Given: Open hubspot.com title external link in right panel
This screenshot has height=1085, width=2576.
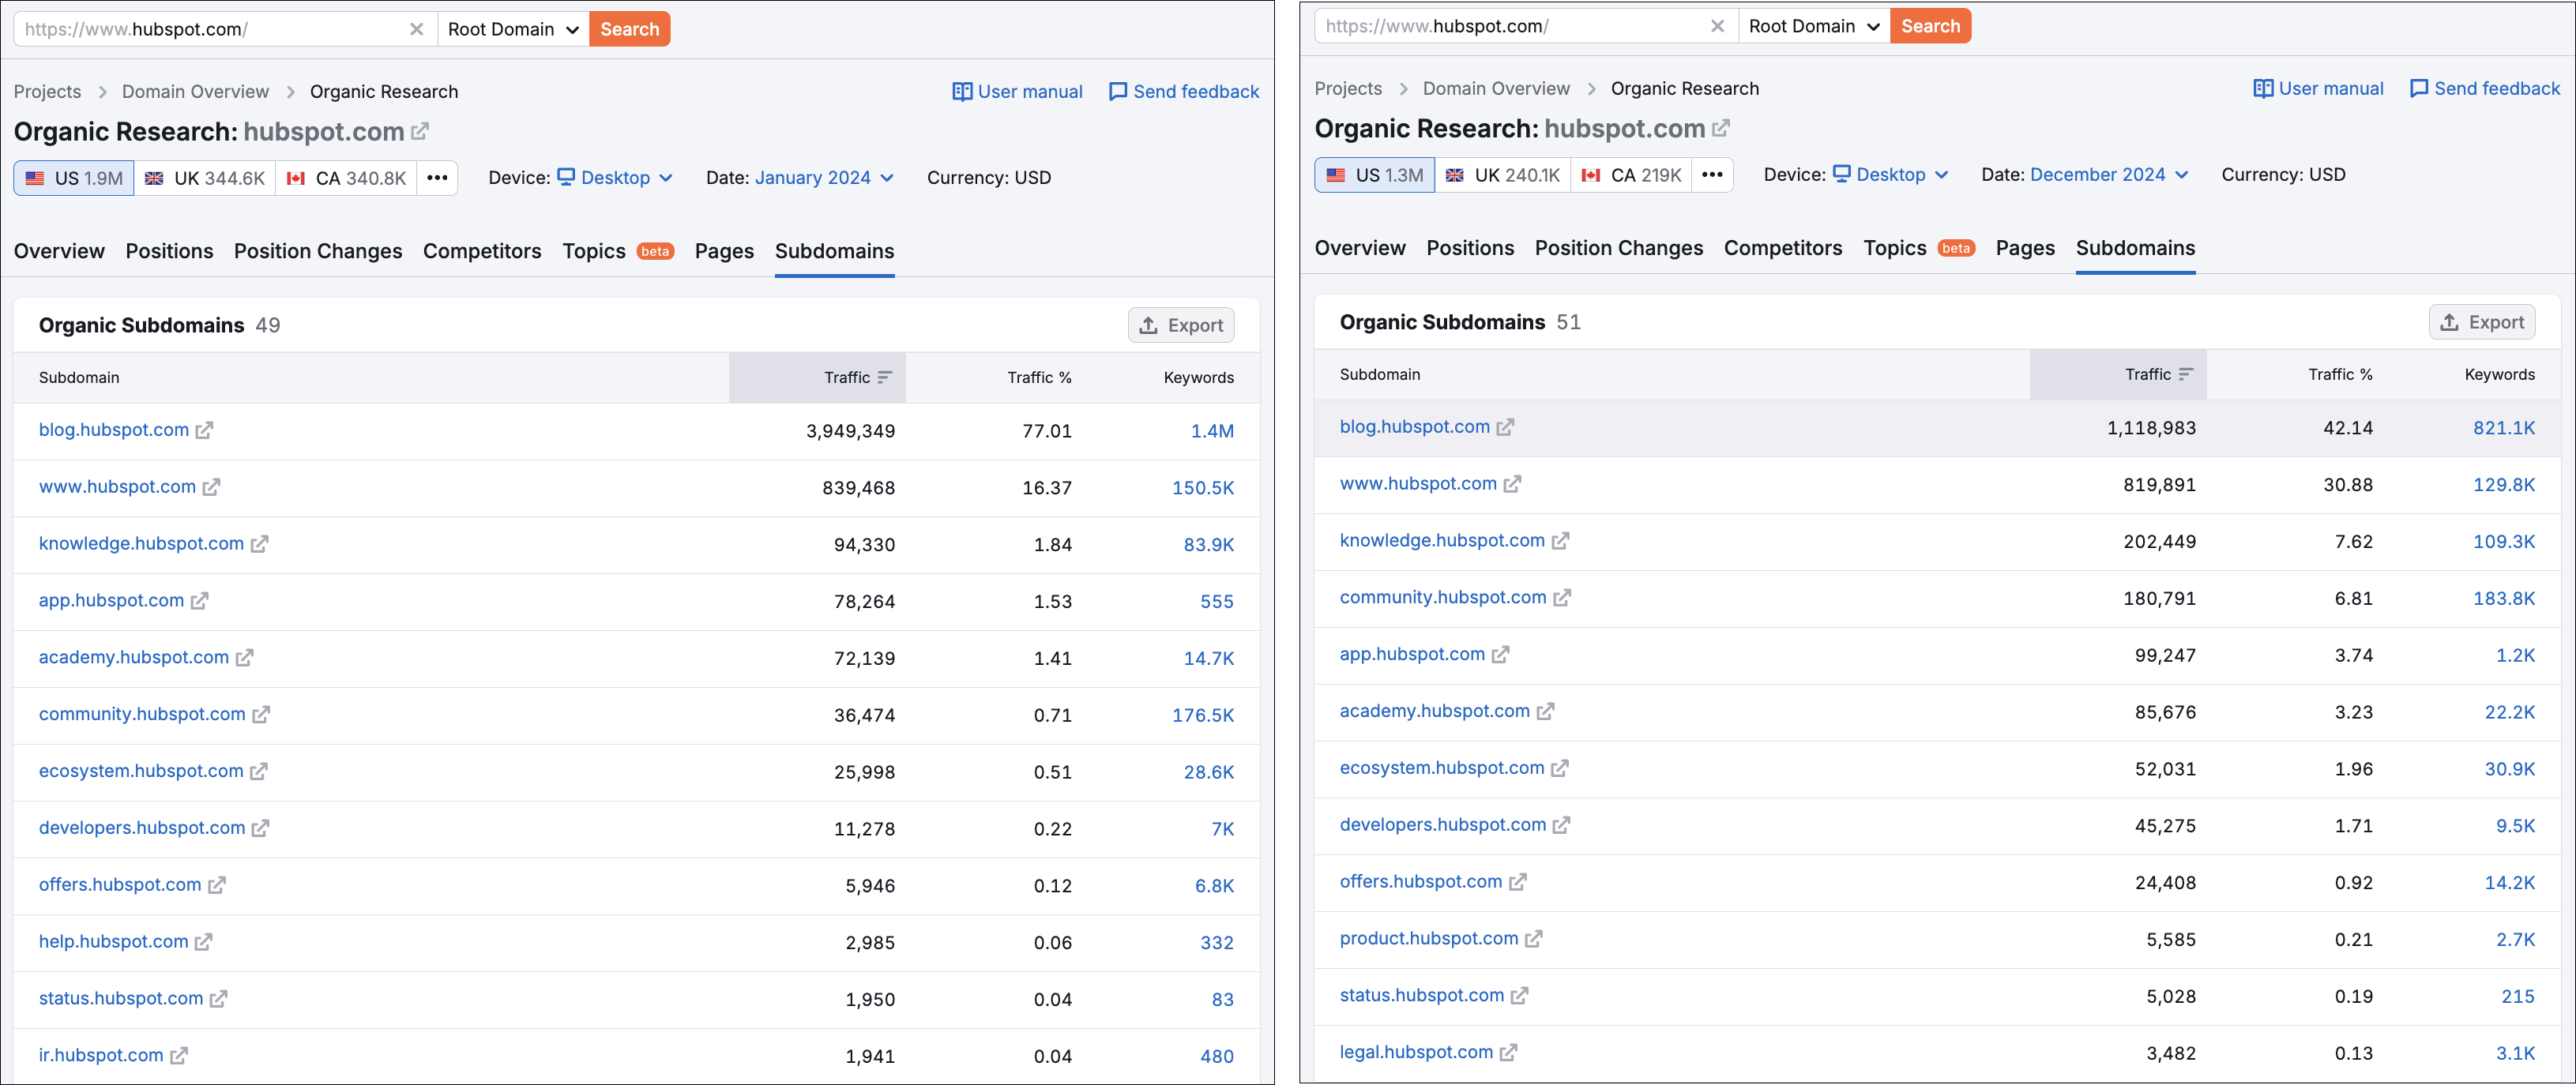Looking at the screenshot, I should pyautogui.click(x=1720, y=128).
